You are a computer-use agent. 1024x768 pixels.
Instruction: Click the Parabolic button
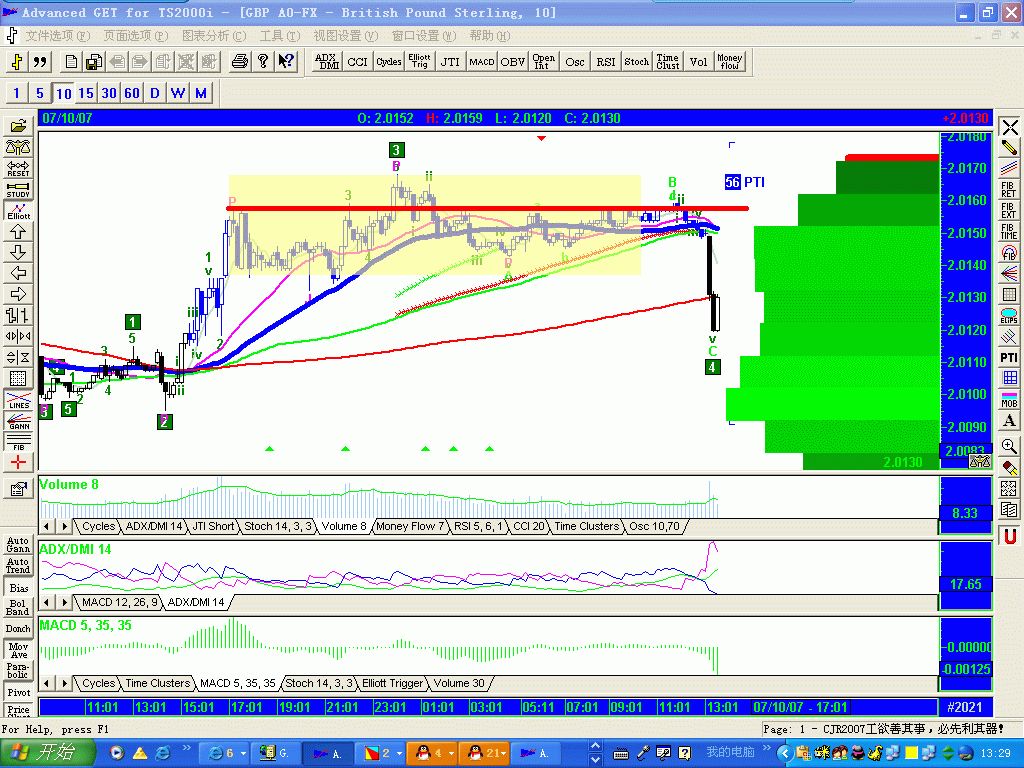(18, 670)
